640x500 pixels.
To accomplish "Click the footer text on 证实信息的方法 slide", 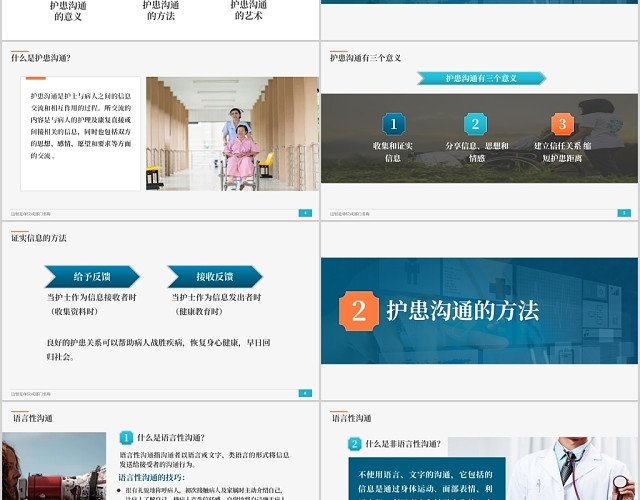I will (x=31, y=394).
